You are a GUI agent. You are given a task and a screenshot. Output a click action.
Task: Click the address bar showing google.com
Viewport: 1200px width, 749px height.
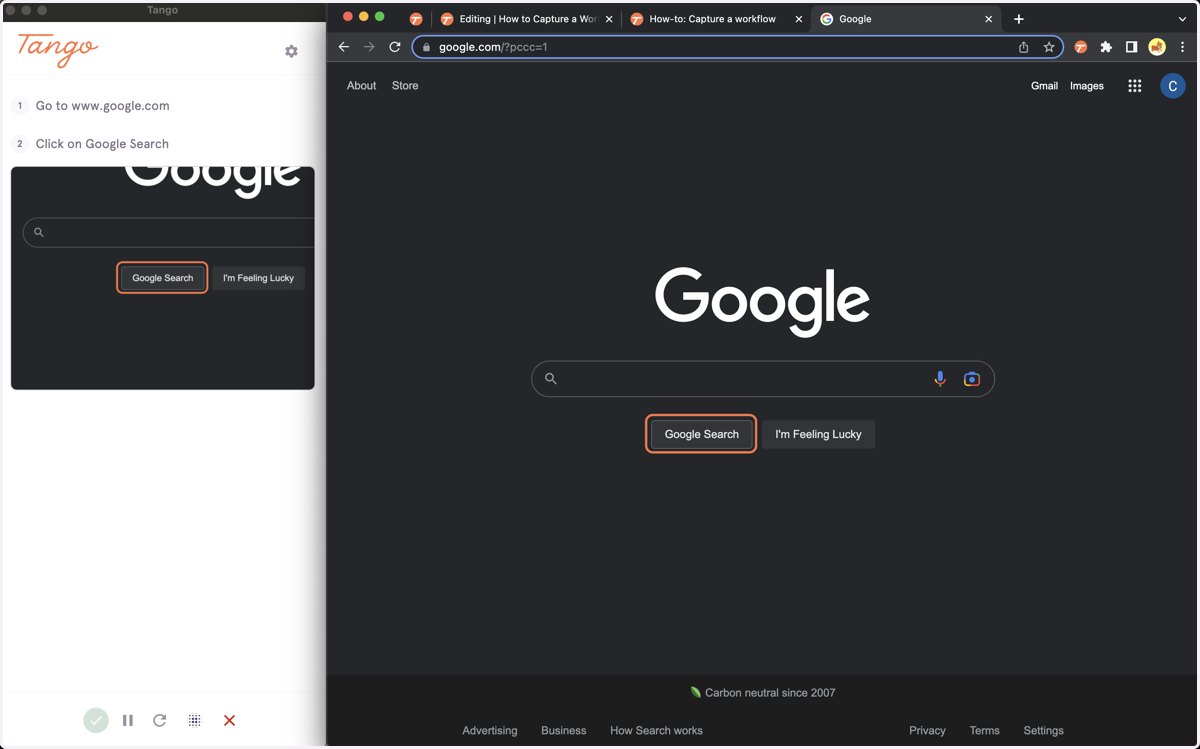coord(737,47)
